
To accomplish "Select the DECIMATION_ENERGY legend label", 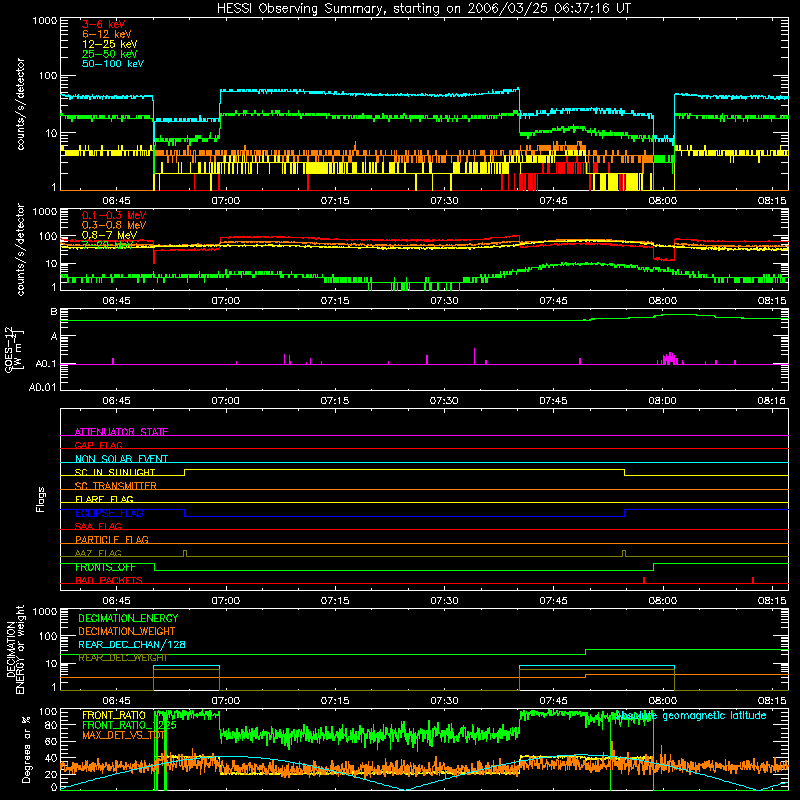I will (x=128, y=618).
